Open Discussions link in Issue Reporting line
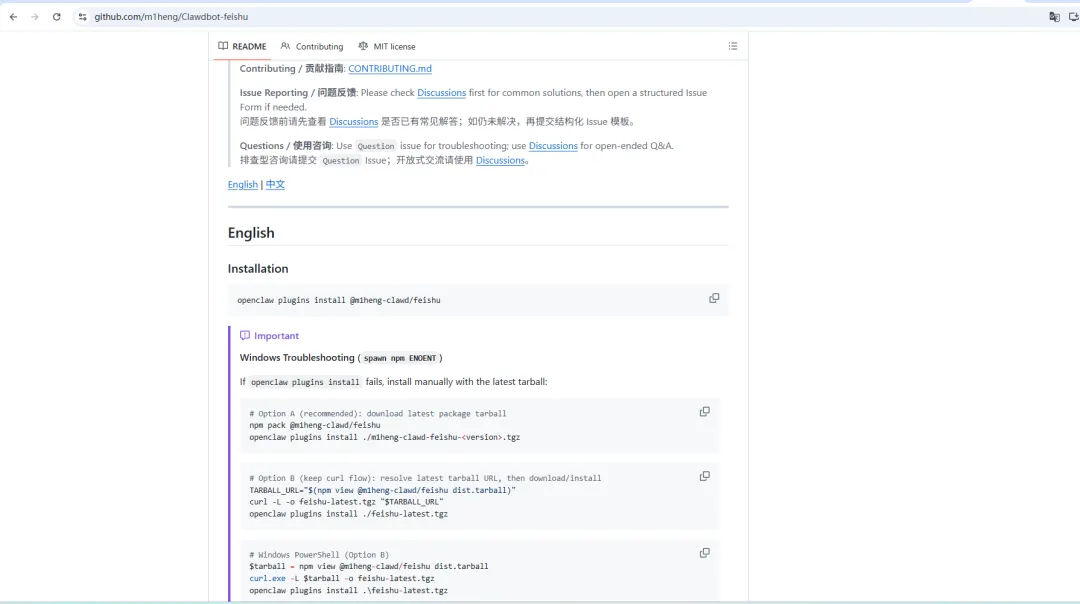Image resolution: width=1080 pixels, height=604 pixels. [x=442, y=92]
